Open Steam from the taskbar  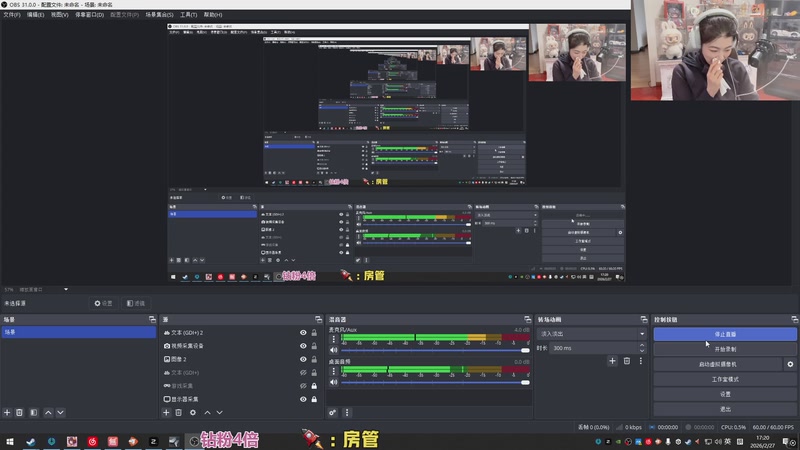tap(31, 441)
